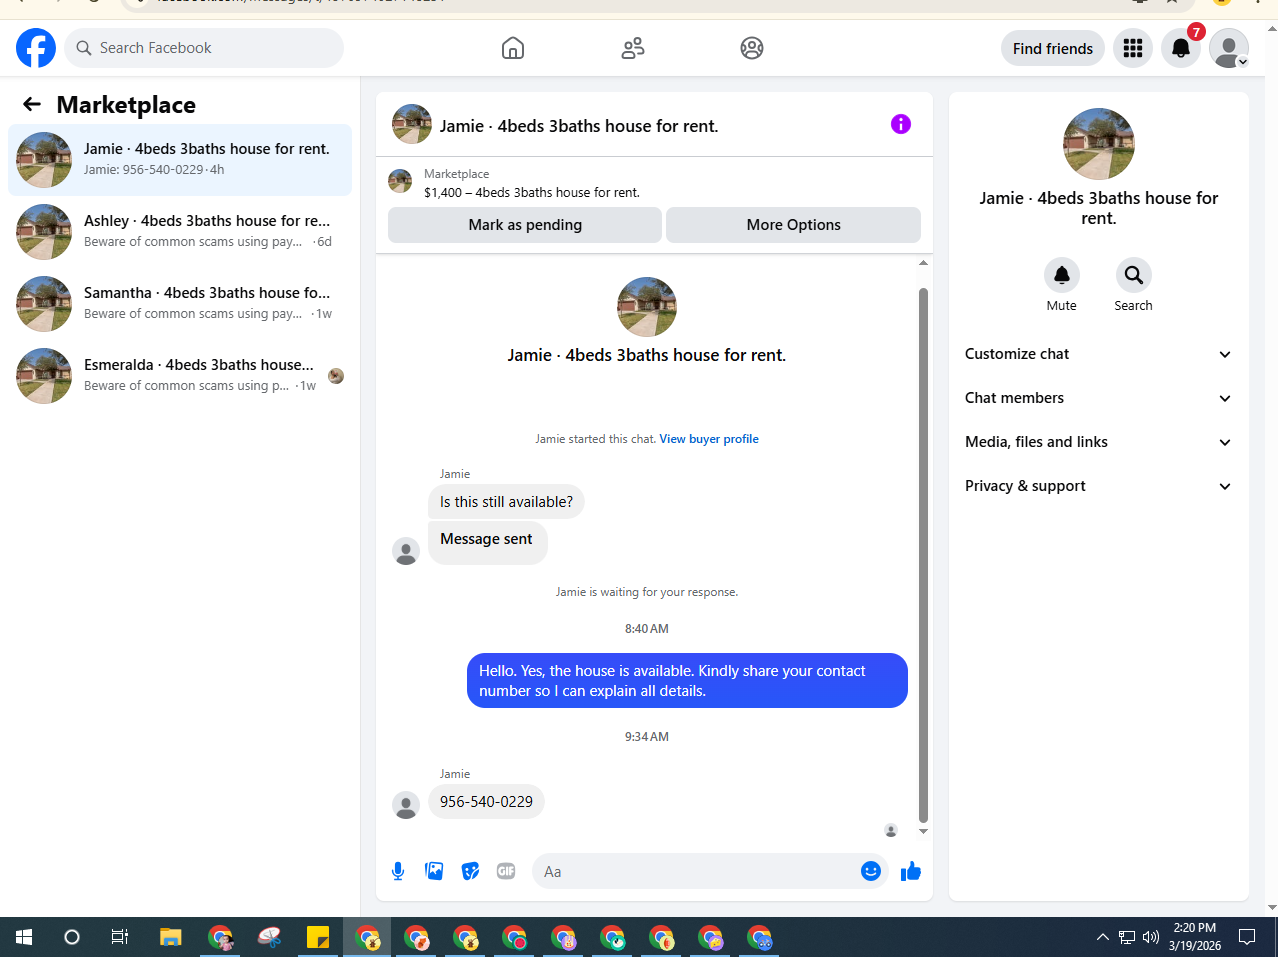Click the 956-540-0229 message bubble
Viewport: 1278px width, 957px height.
[x=486, y=802]
